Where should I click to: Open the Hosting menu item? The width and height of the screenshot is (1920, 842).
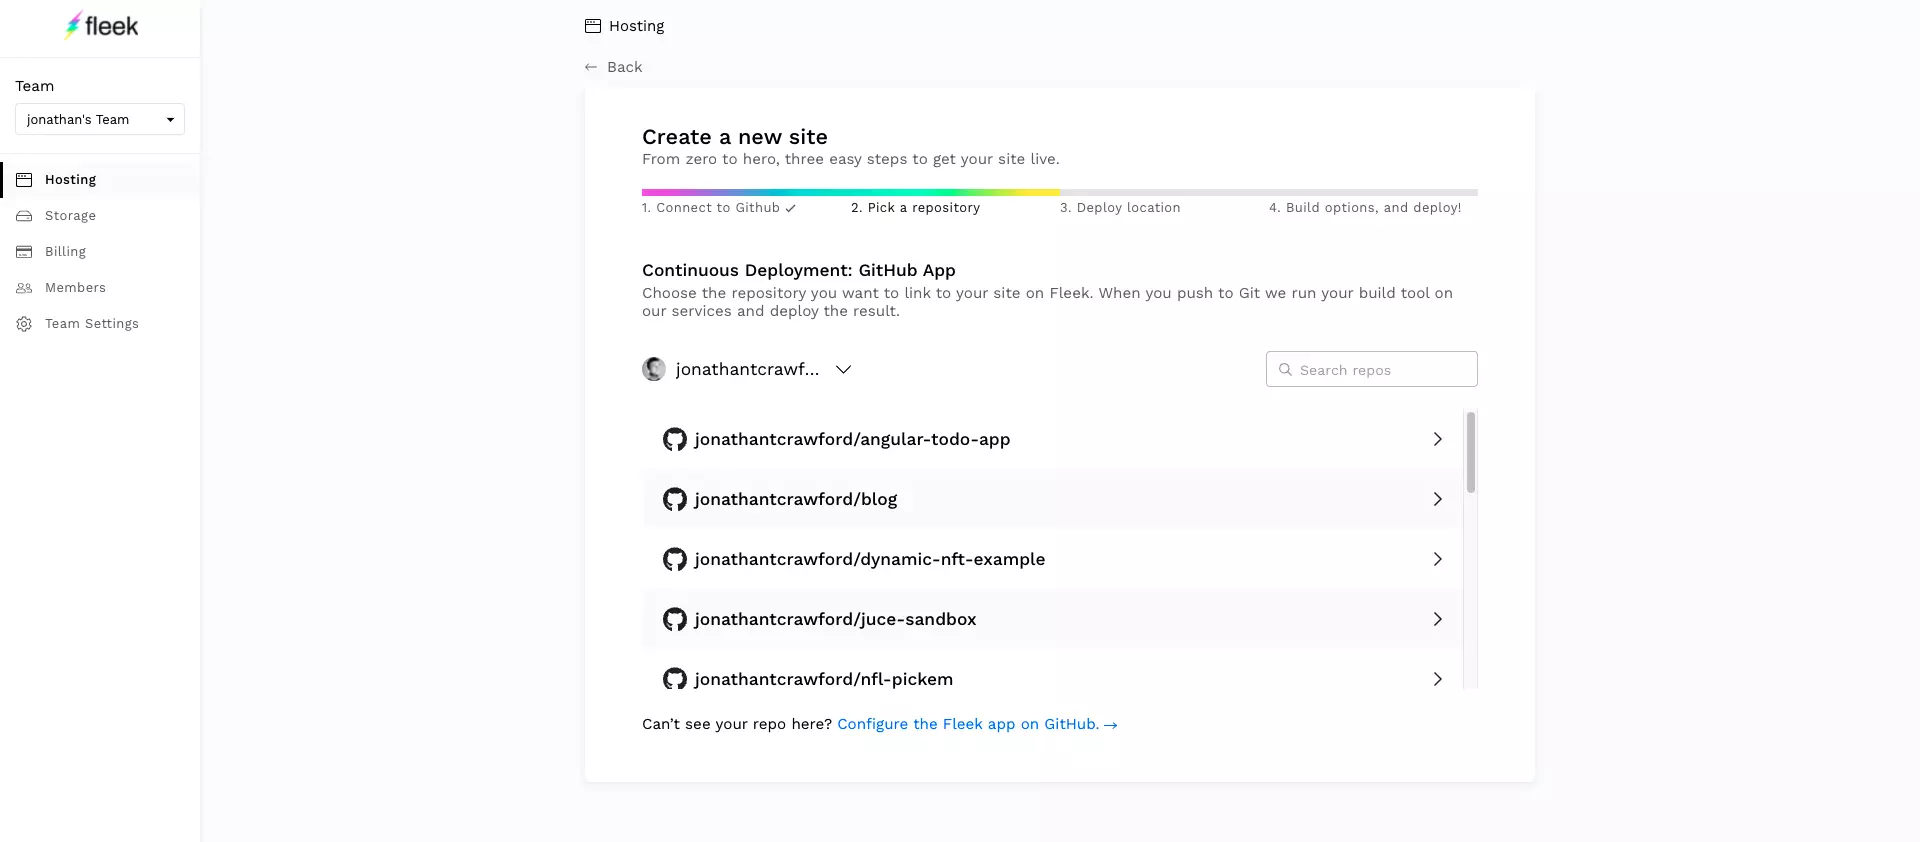100,180
